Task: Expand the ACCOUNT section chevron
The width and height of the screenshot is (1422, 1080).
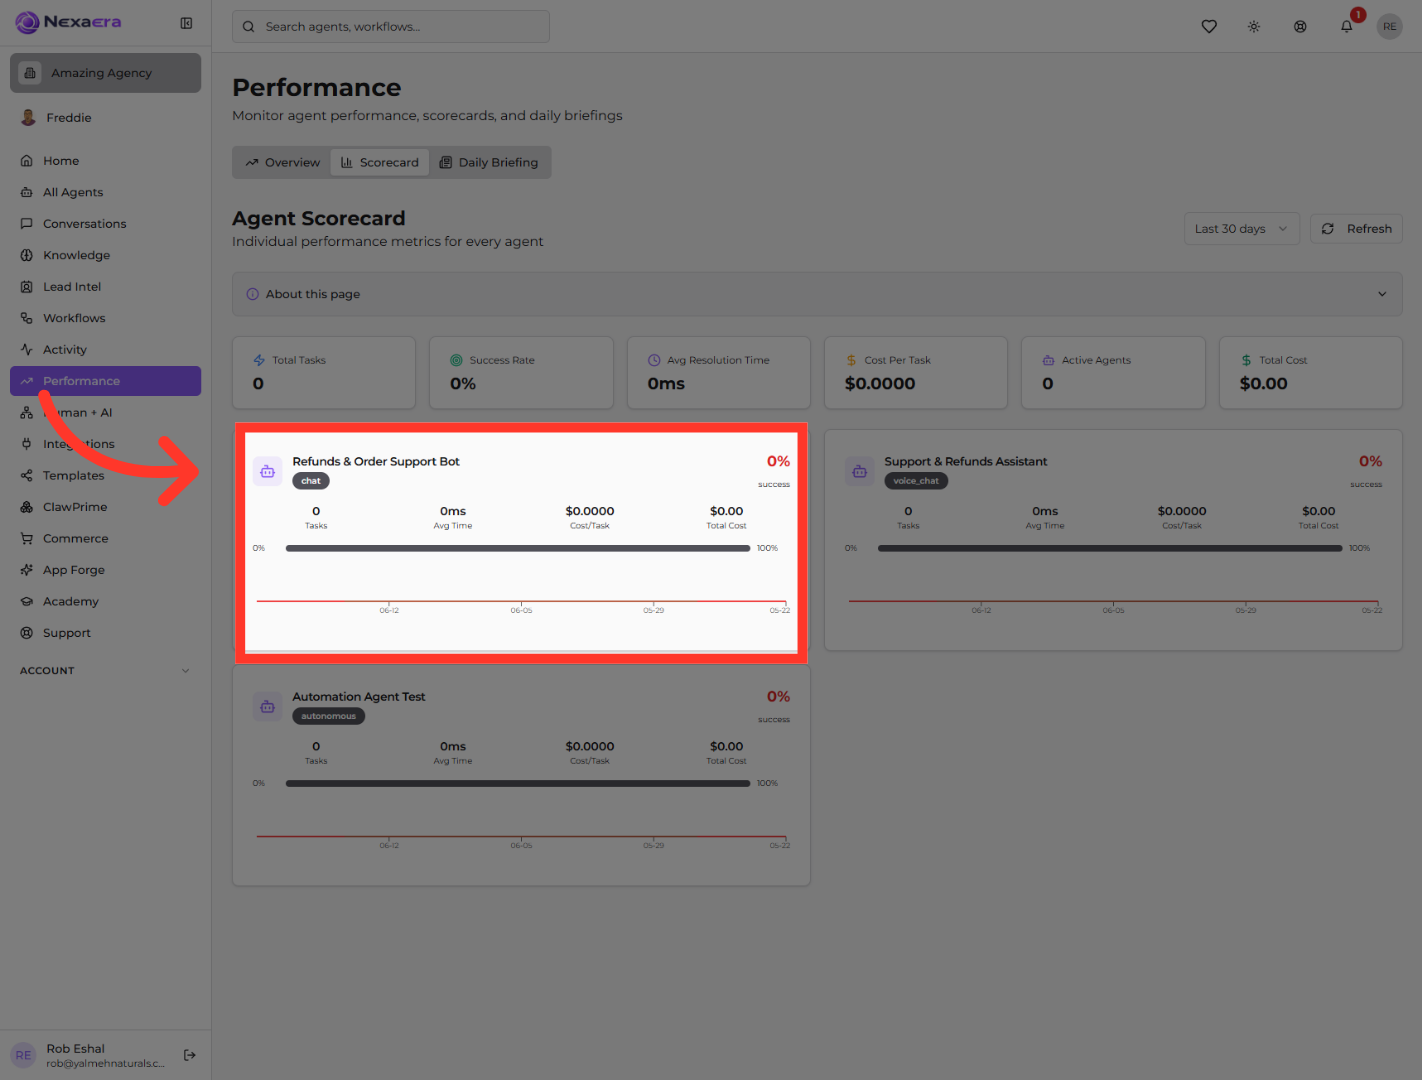Action: click(185, 671)
